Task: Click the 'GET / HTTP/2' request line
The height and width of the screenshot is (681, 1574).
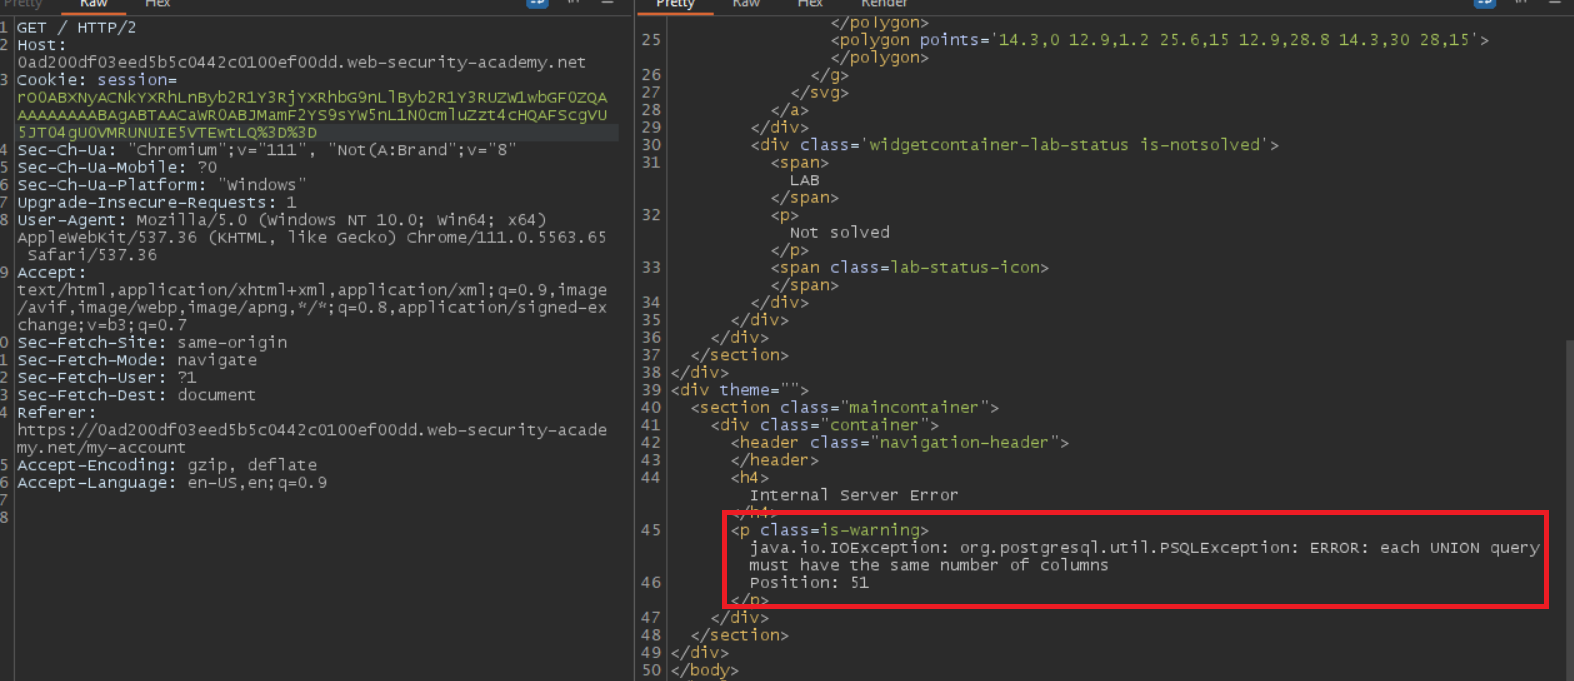Action: [77, 28]
